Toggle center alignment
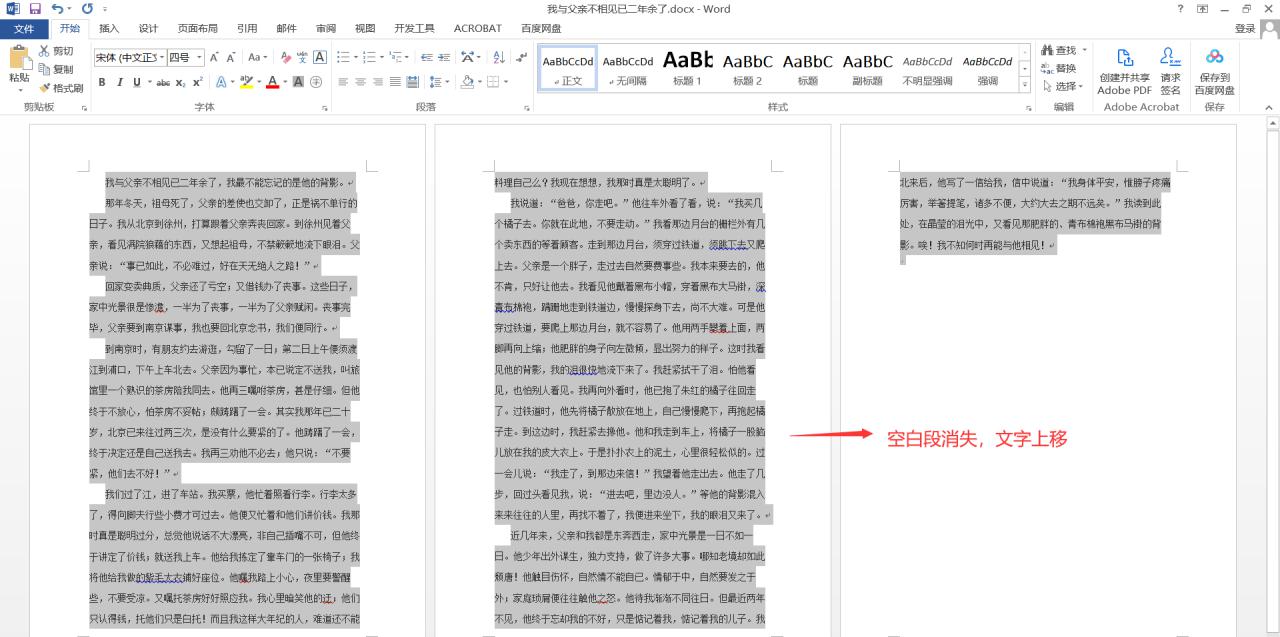 click(x=360, y=82)
